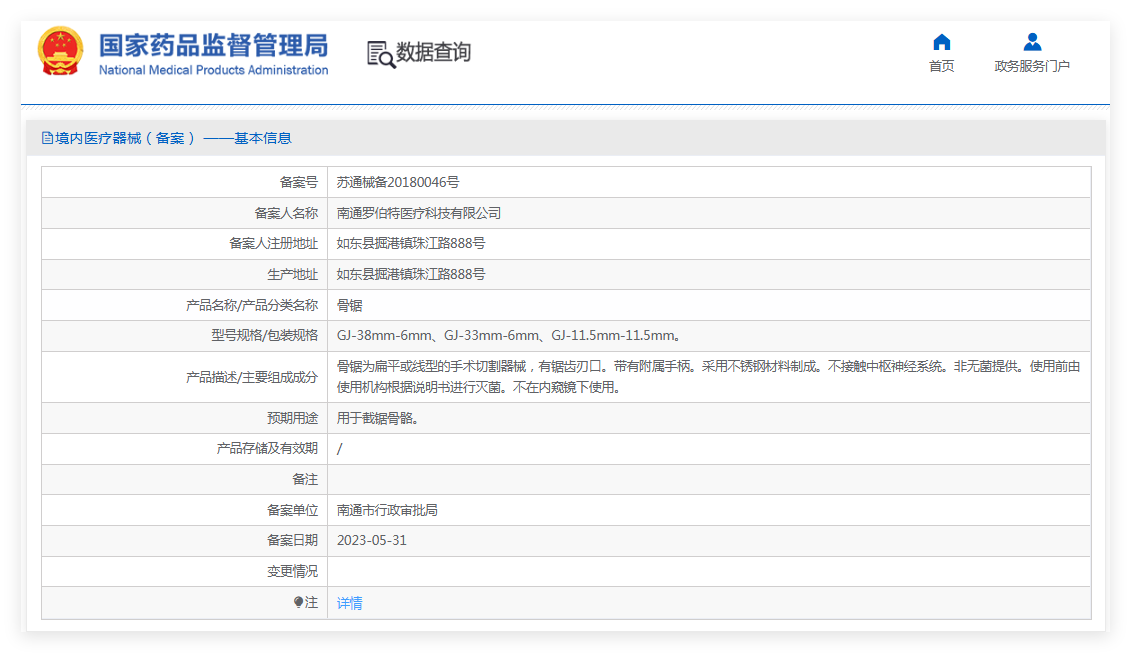
Task: Open the 详情 link
Action: [350, 603]
